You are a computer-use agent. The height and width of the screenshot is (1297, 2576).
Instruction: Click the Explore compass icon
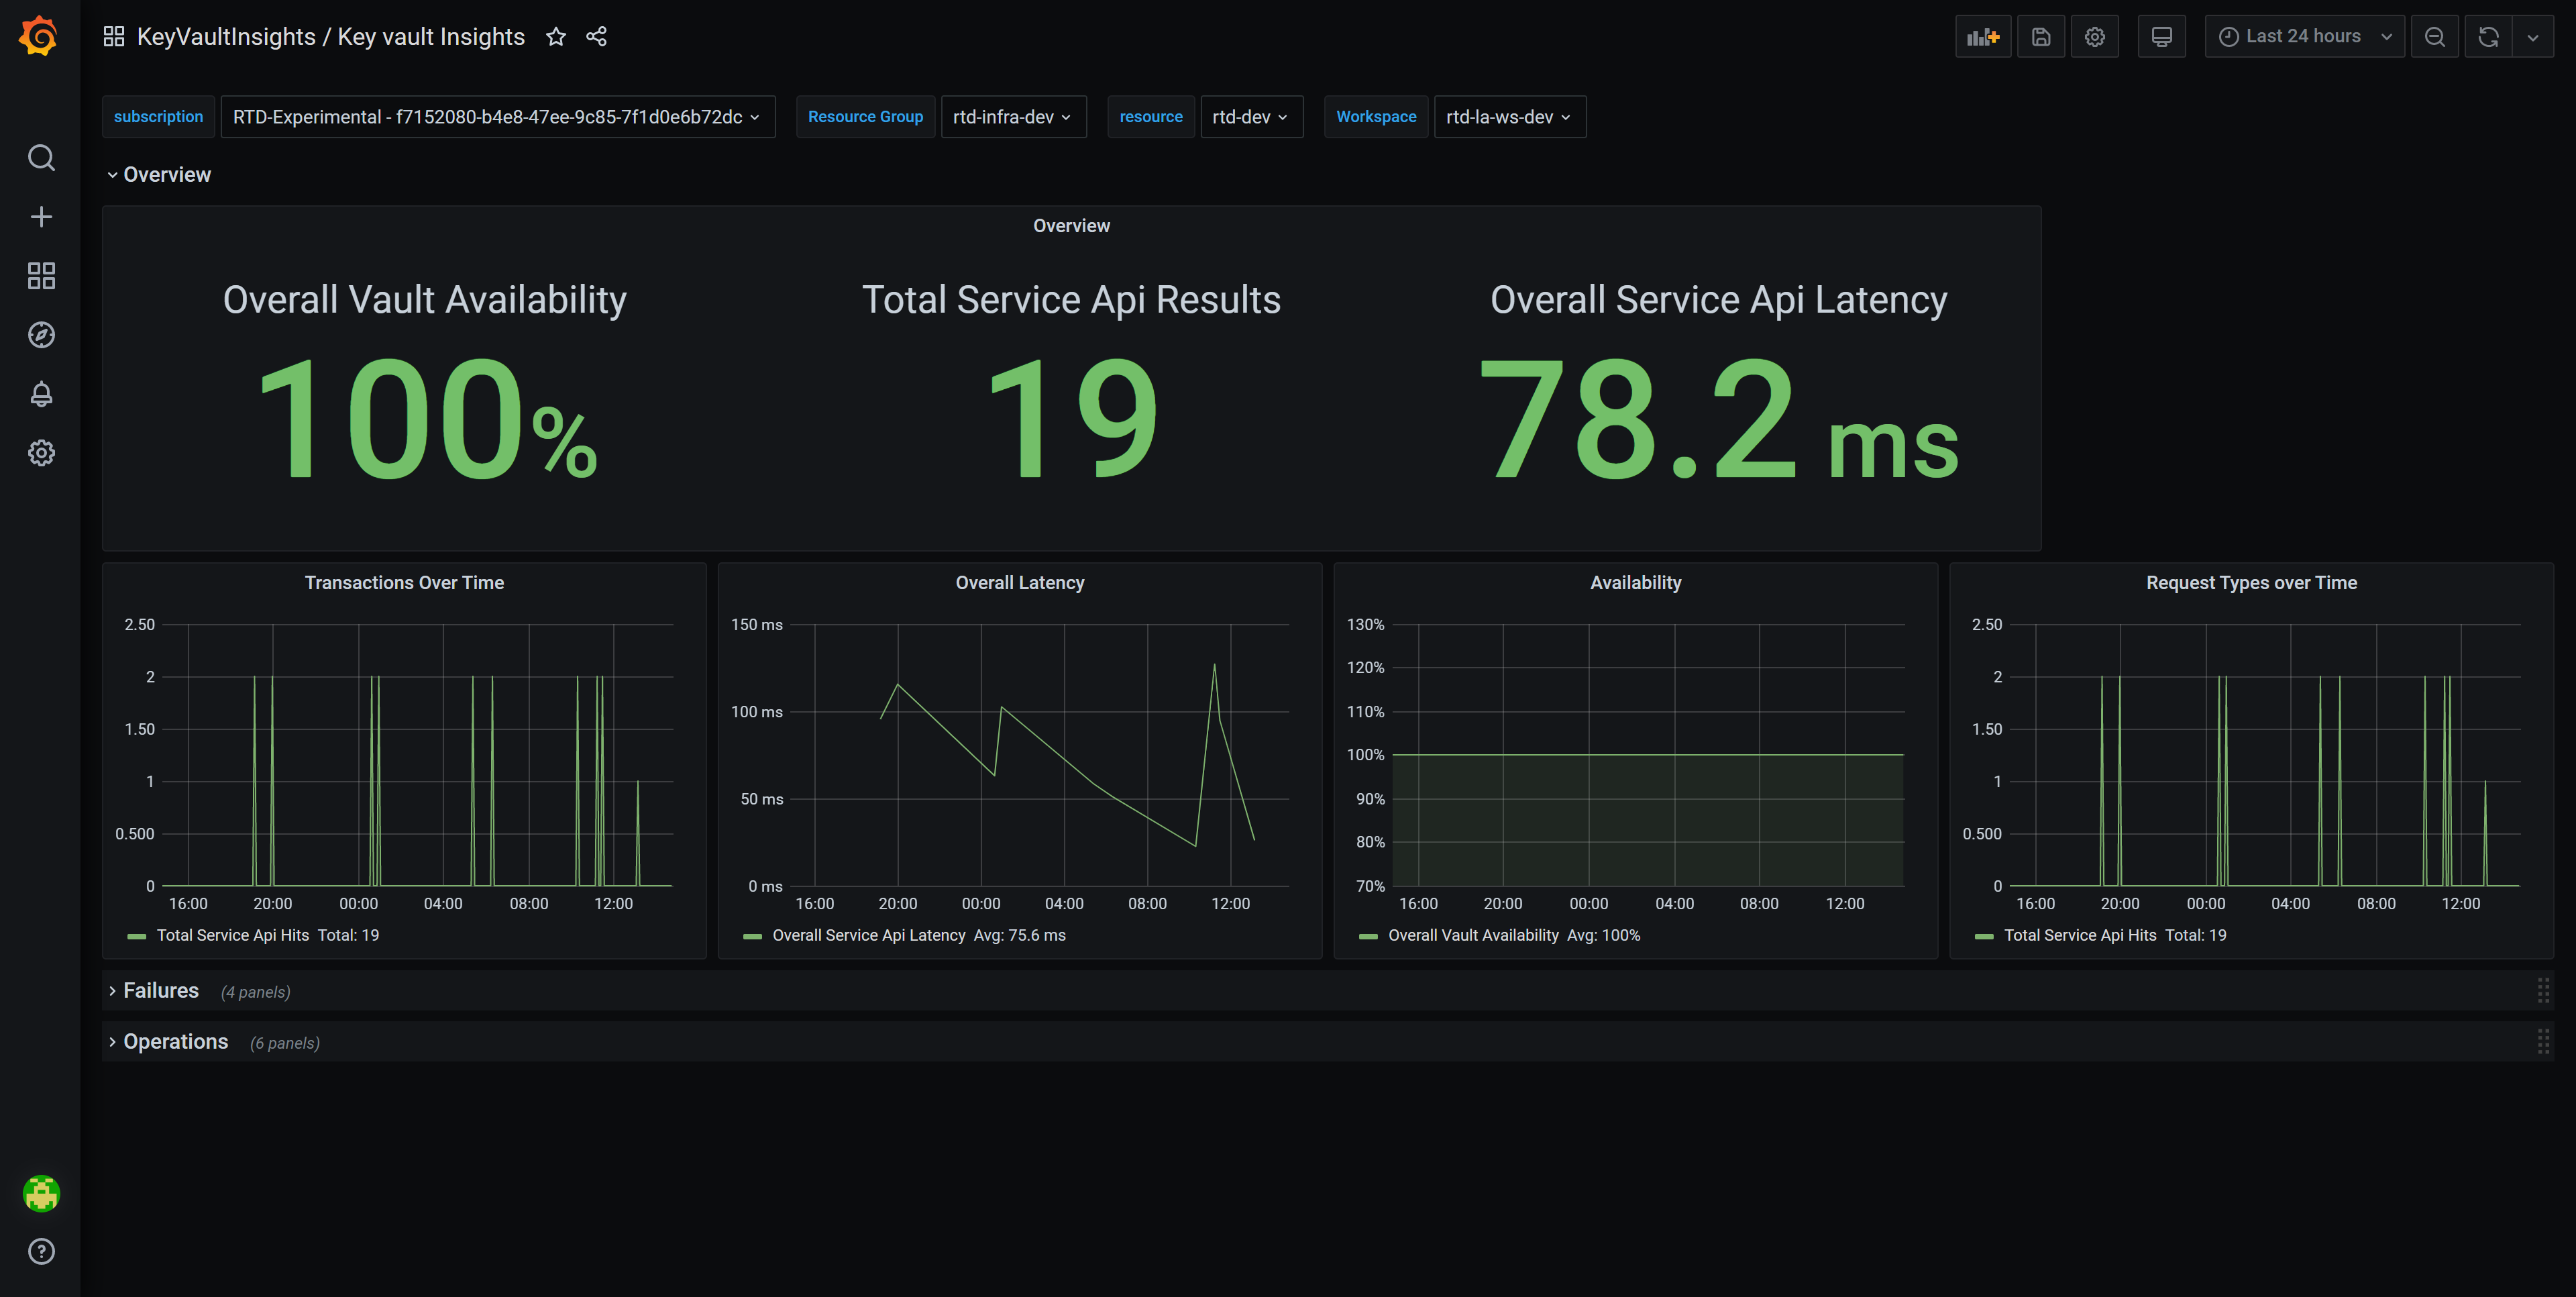pos(41,335)
